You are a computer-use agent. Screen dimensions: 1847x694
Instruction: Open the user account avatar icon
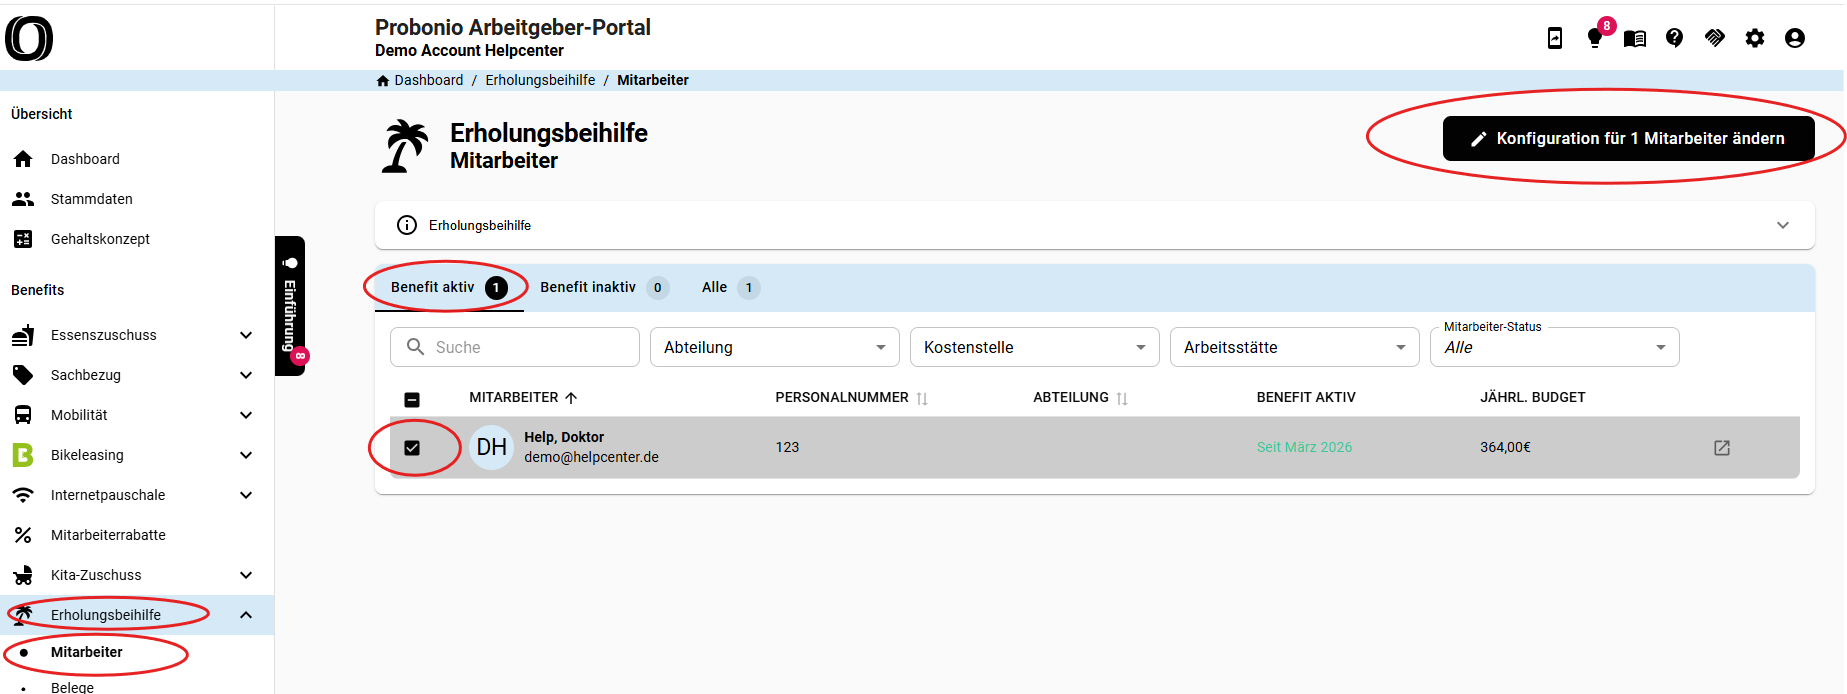pos(1795,38)
